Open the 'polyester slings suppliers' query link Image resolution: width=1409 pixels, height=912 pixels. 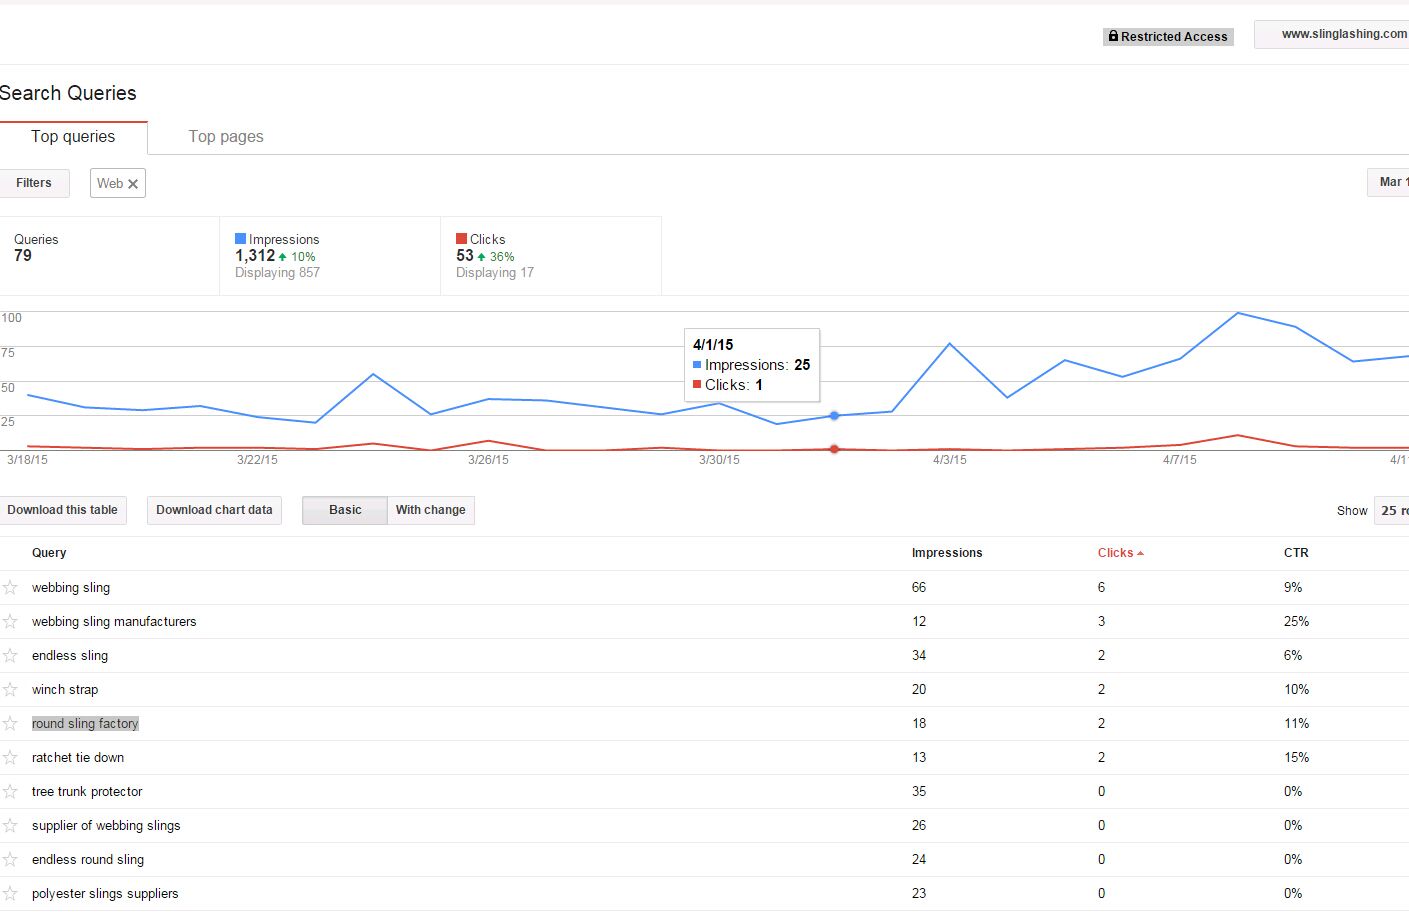click(105, 893)
